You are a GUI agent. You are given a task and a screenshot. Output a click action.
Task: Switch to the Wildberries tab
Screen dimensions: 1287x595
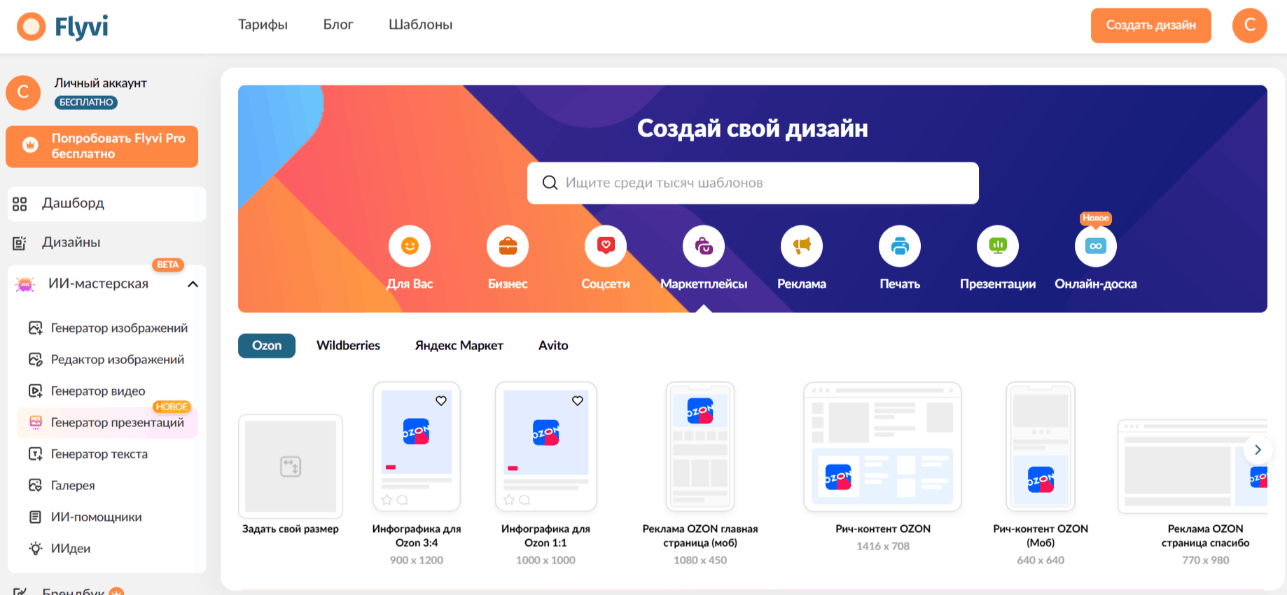[348, 346]
